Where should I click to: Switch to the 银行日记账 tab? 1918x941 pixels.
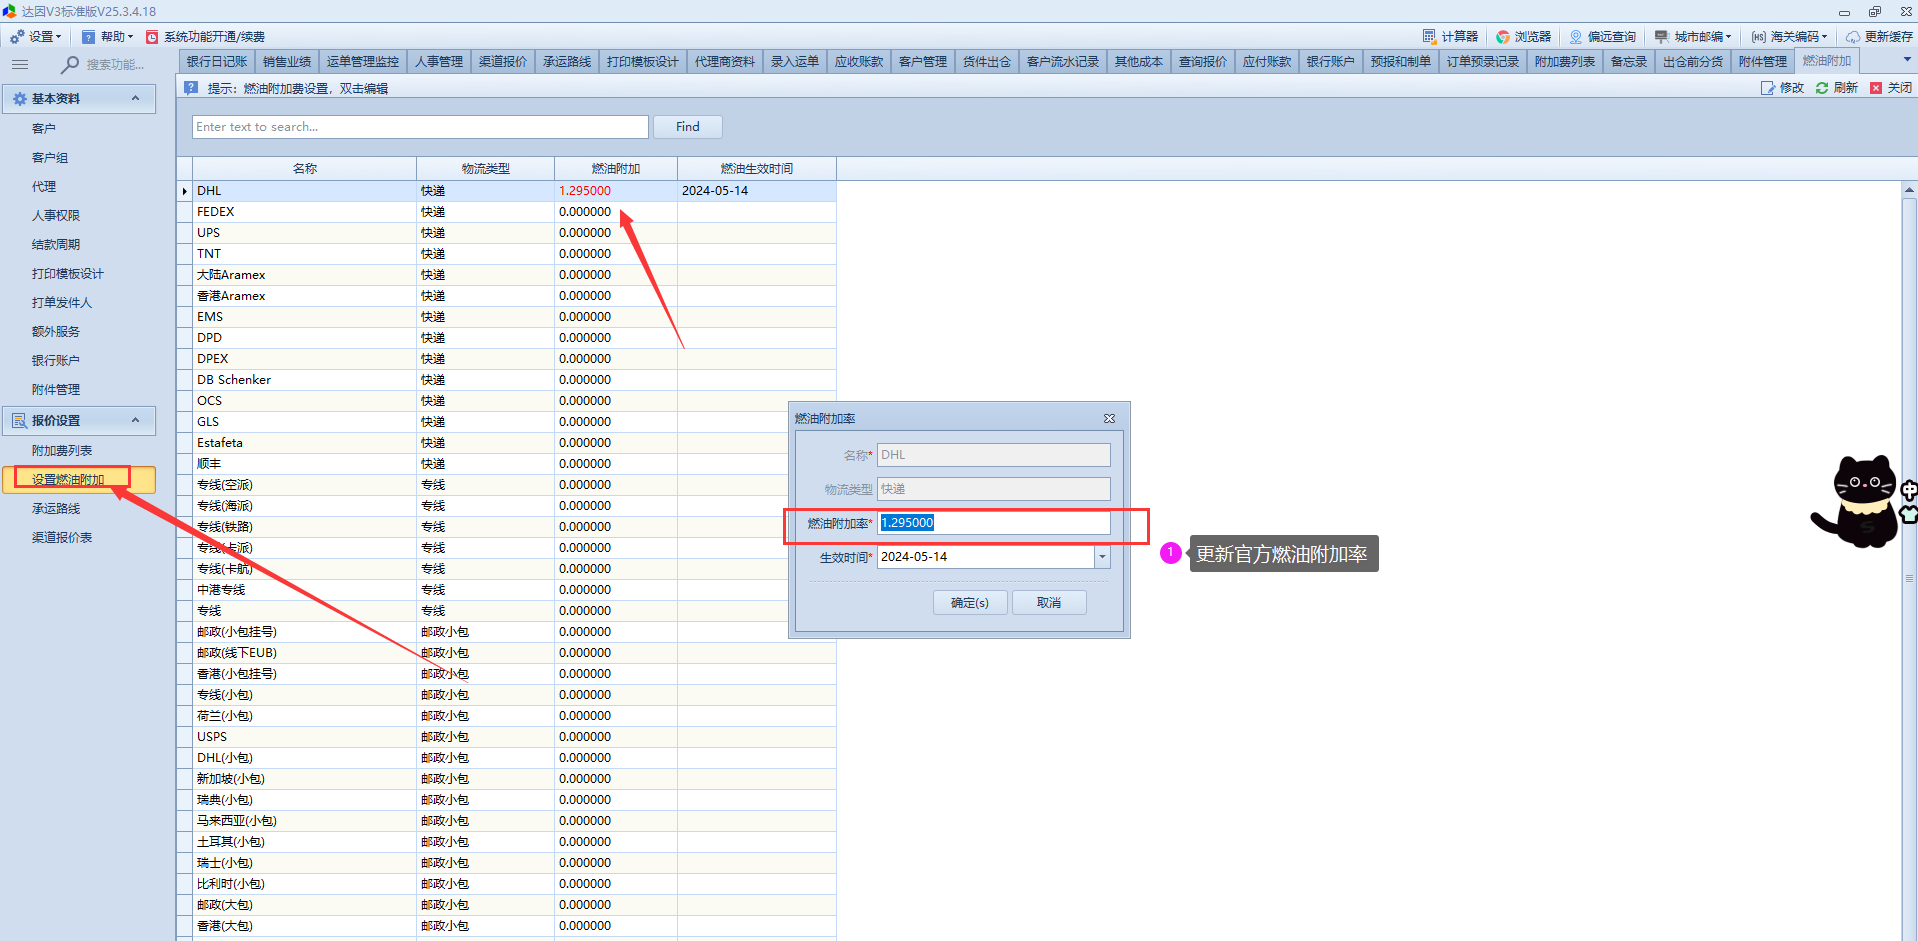click(216, 62)
